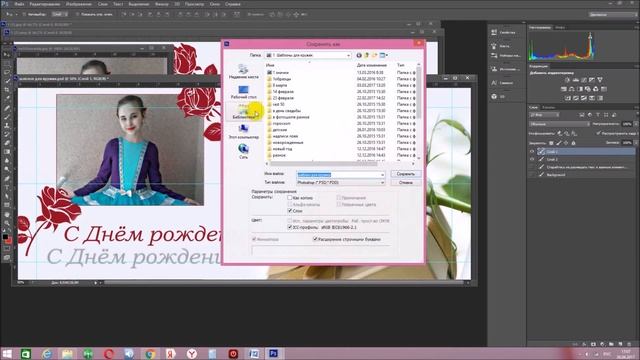Create a new folder in save dialog
Image resolution: width=640 pixels, height=360 pixels.
click(374, 55)
